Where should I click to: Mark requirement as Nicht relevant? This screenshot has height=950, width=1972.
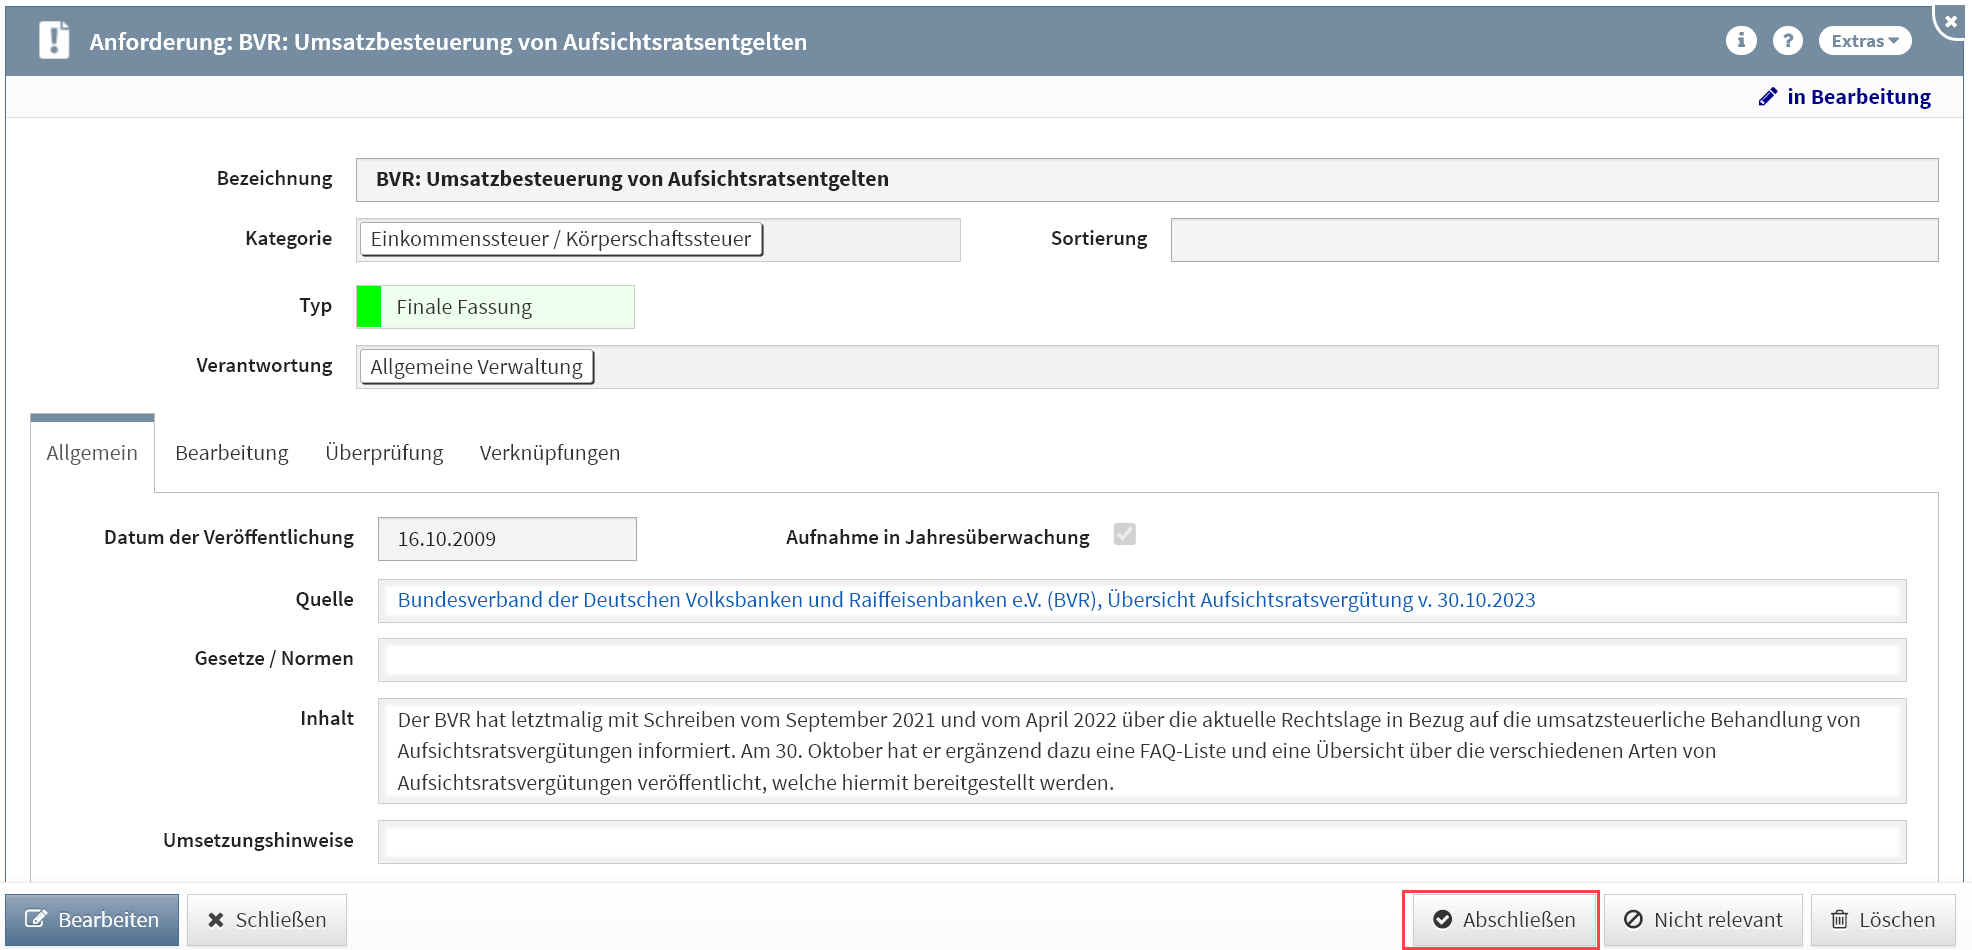(x=1703, y=920)
